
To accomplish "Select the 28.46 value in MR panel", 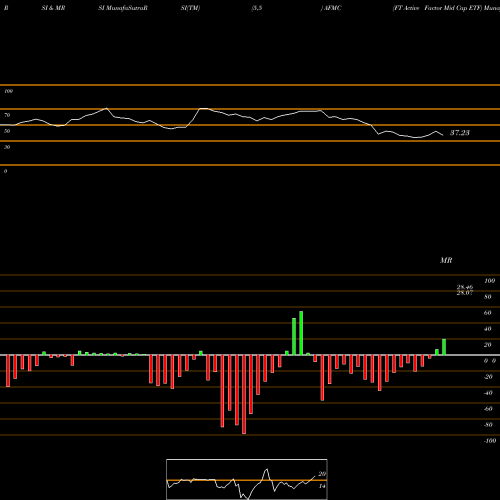I will [465, 287].
